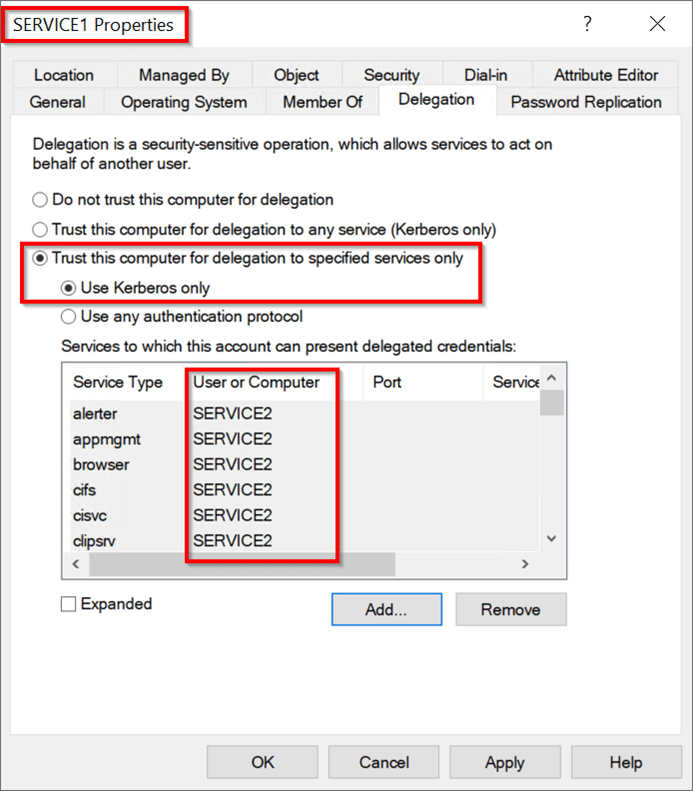Select Trust for delegation to specified services only
The image size is (693, 791).
point(248,258)
